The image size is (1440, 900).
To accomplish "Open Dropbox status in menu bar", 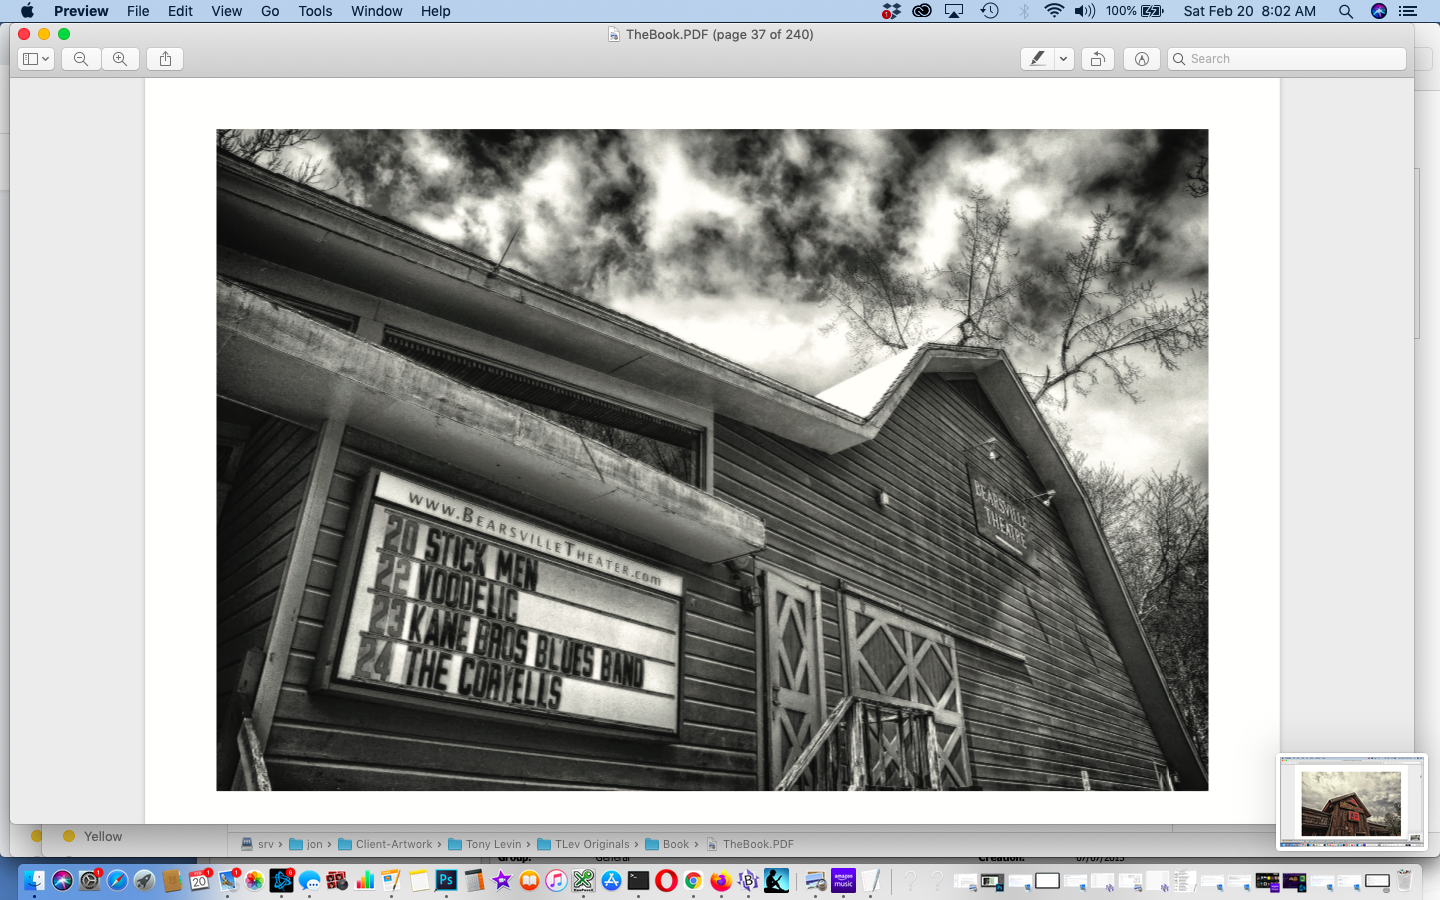I will (891, 11).
